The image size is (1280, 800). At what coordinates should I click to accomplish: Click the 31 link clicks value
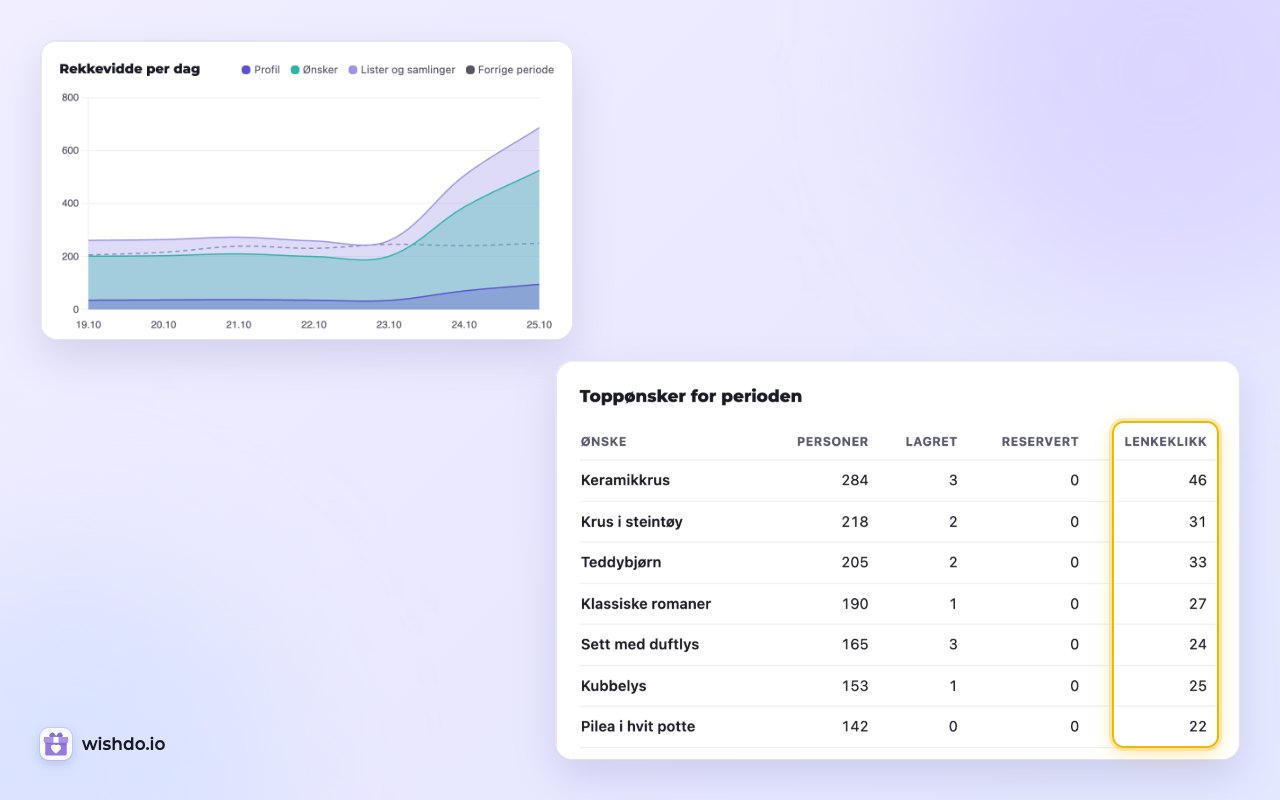(1198, 522)
